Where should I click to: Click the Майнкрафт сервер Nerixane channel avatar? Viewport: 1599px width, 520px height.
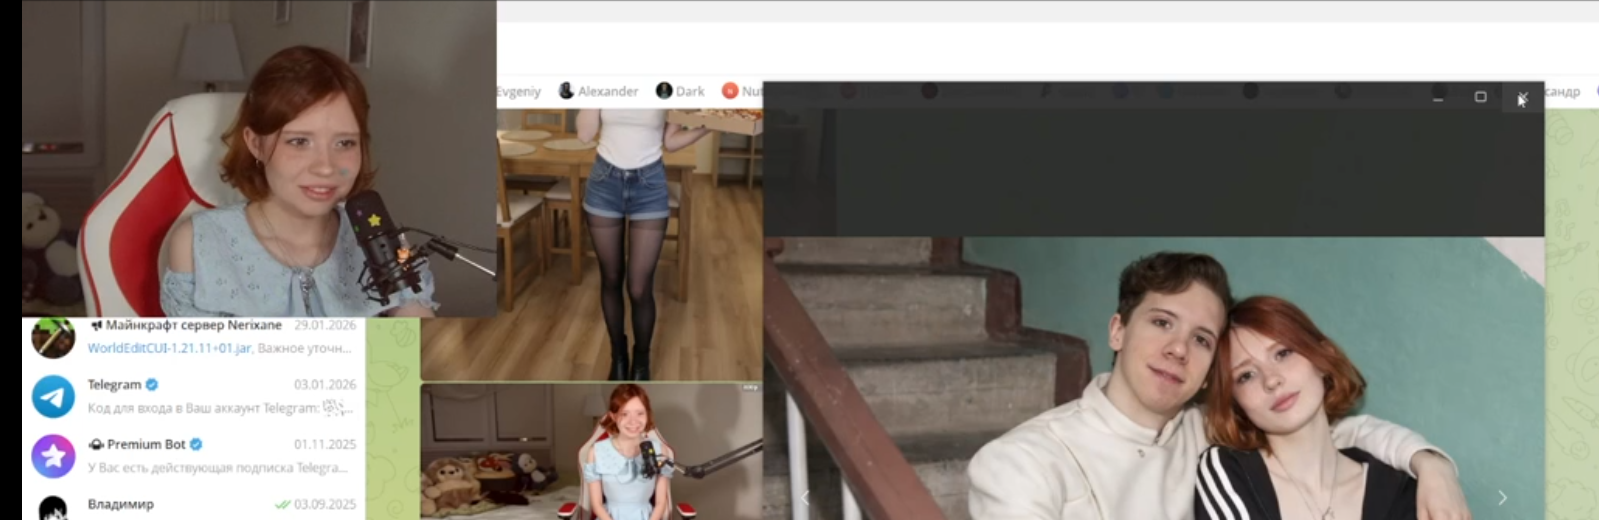click(x=53, y=337)
